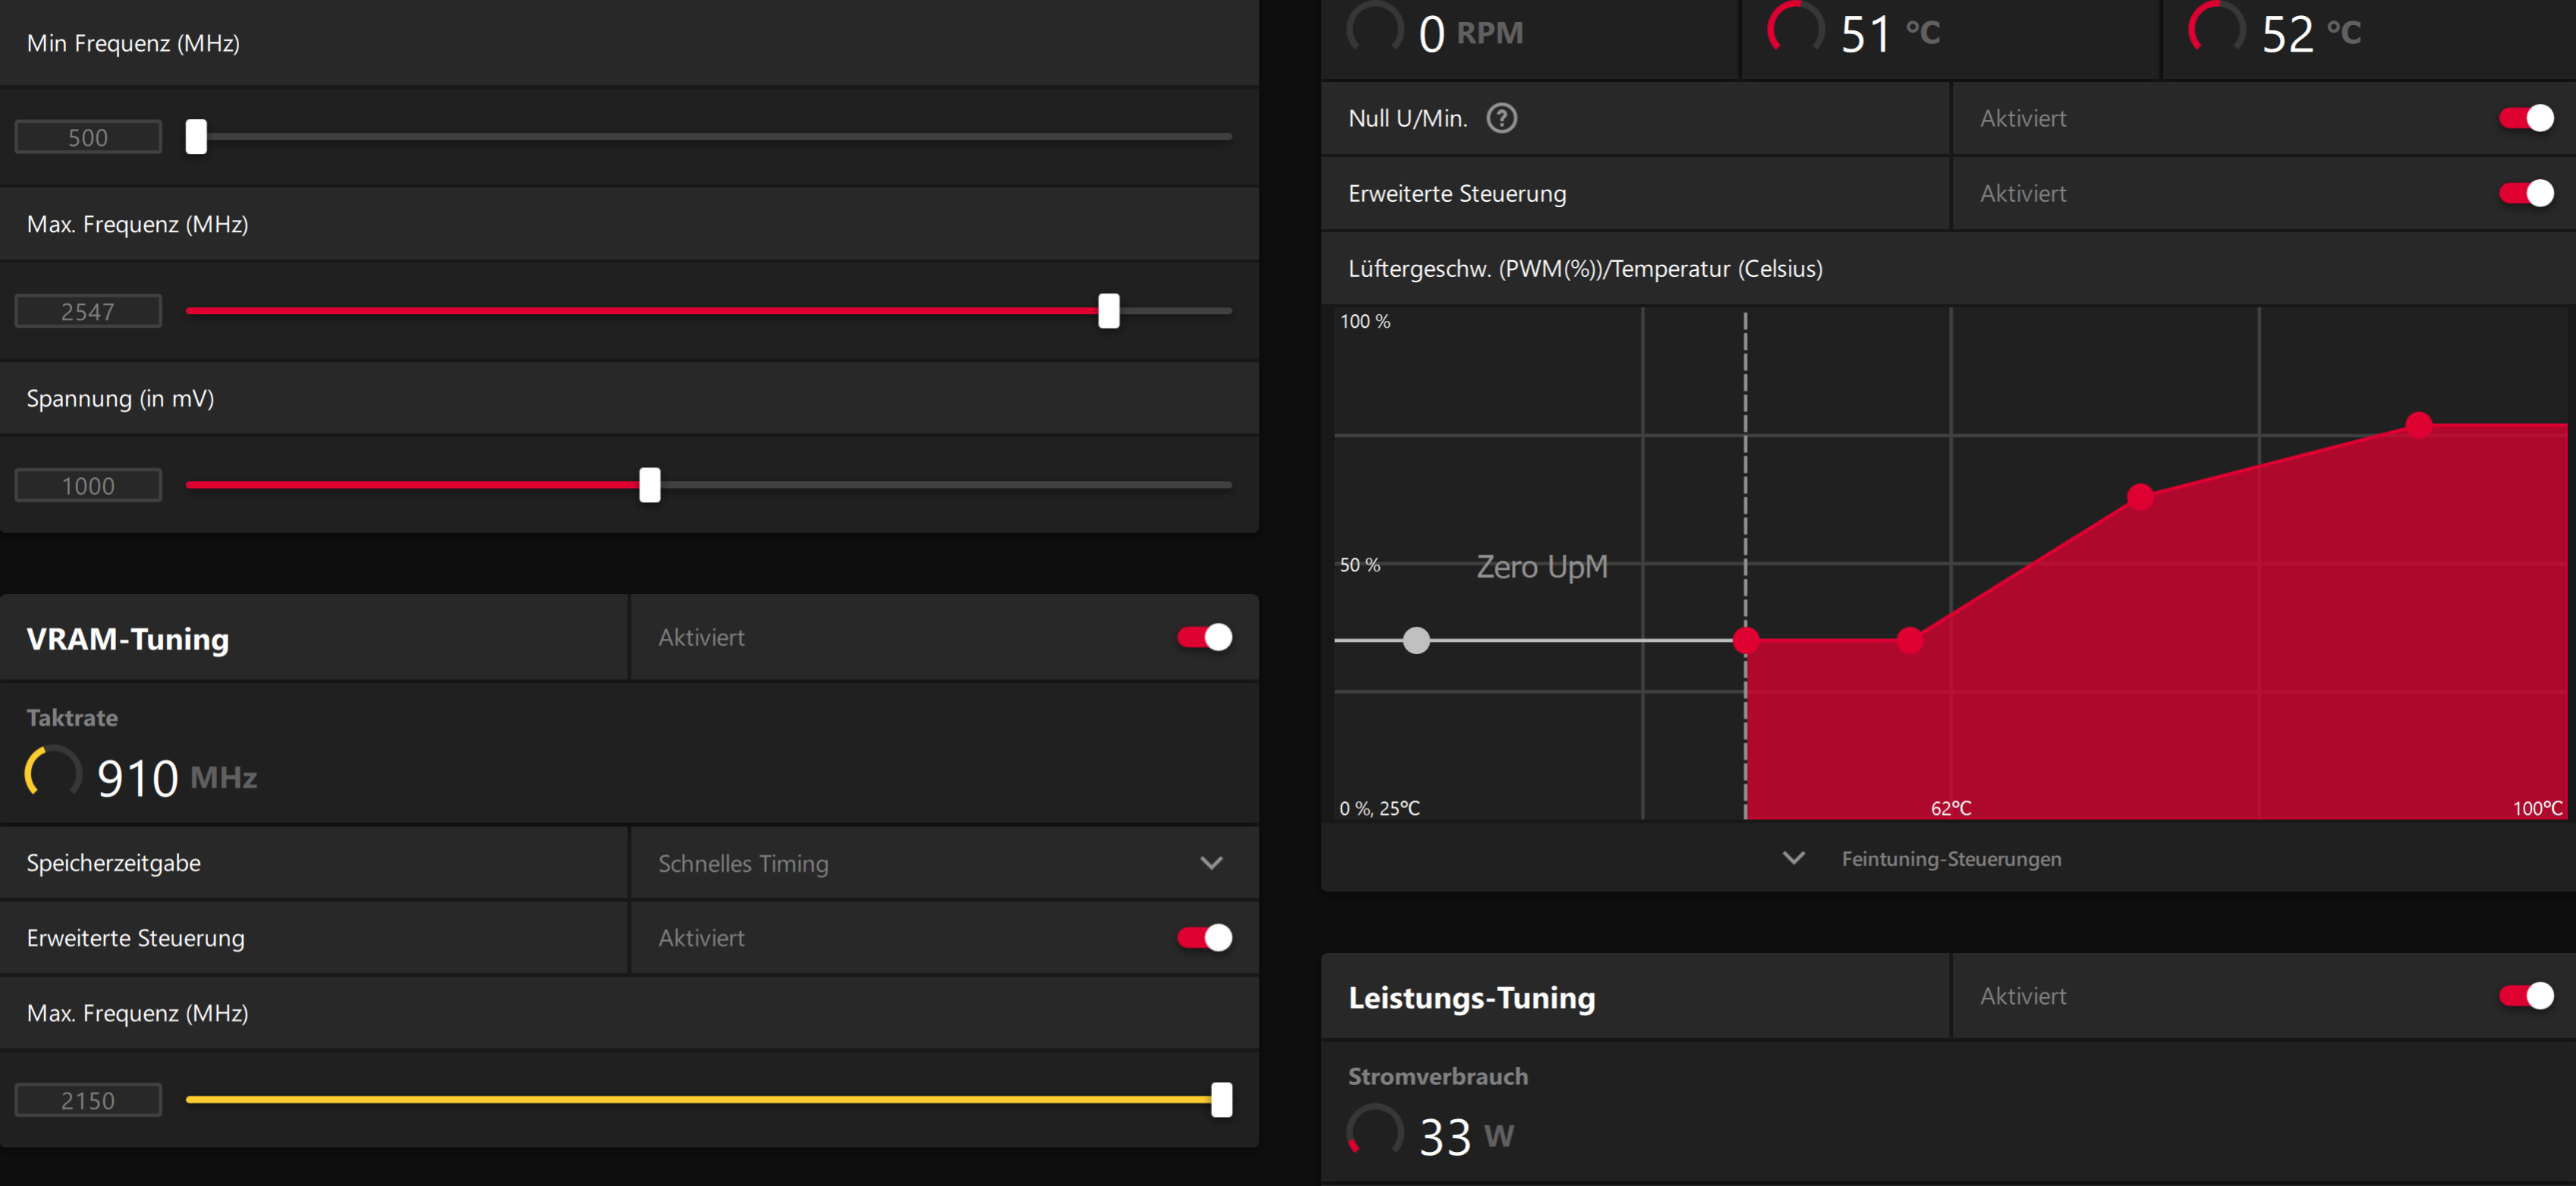Click the 52 °C temperature gauge icon

(2217, 29)
